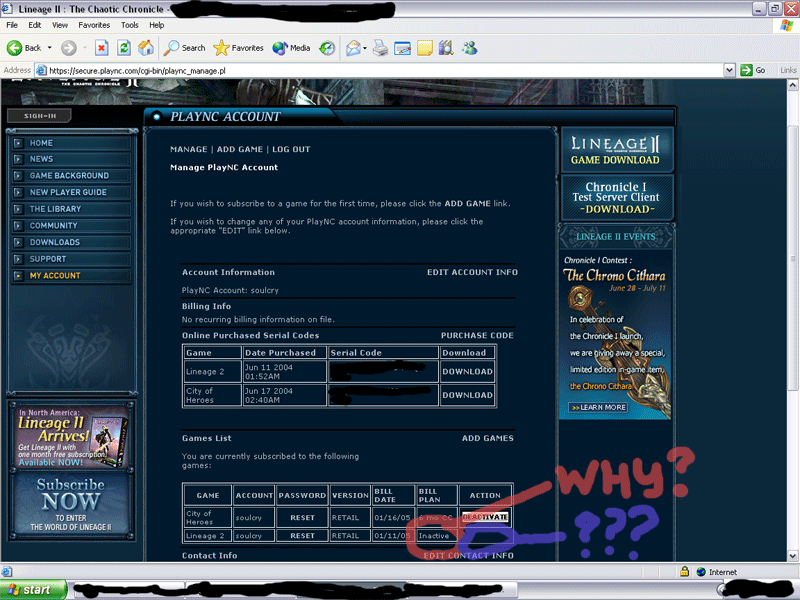Image resolution: width=800 pixels, height=600 pixels.
Task: Open the Edit menu
Action: coord(35,25)
